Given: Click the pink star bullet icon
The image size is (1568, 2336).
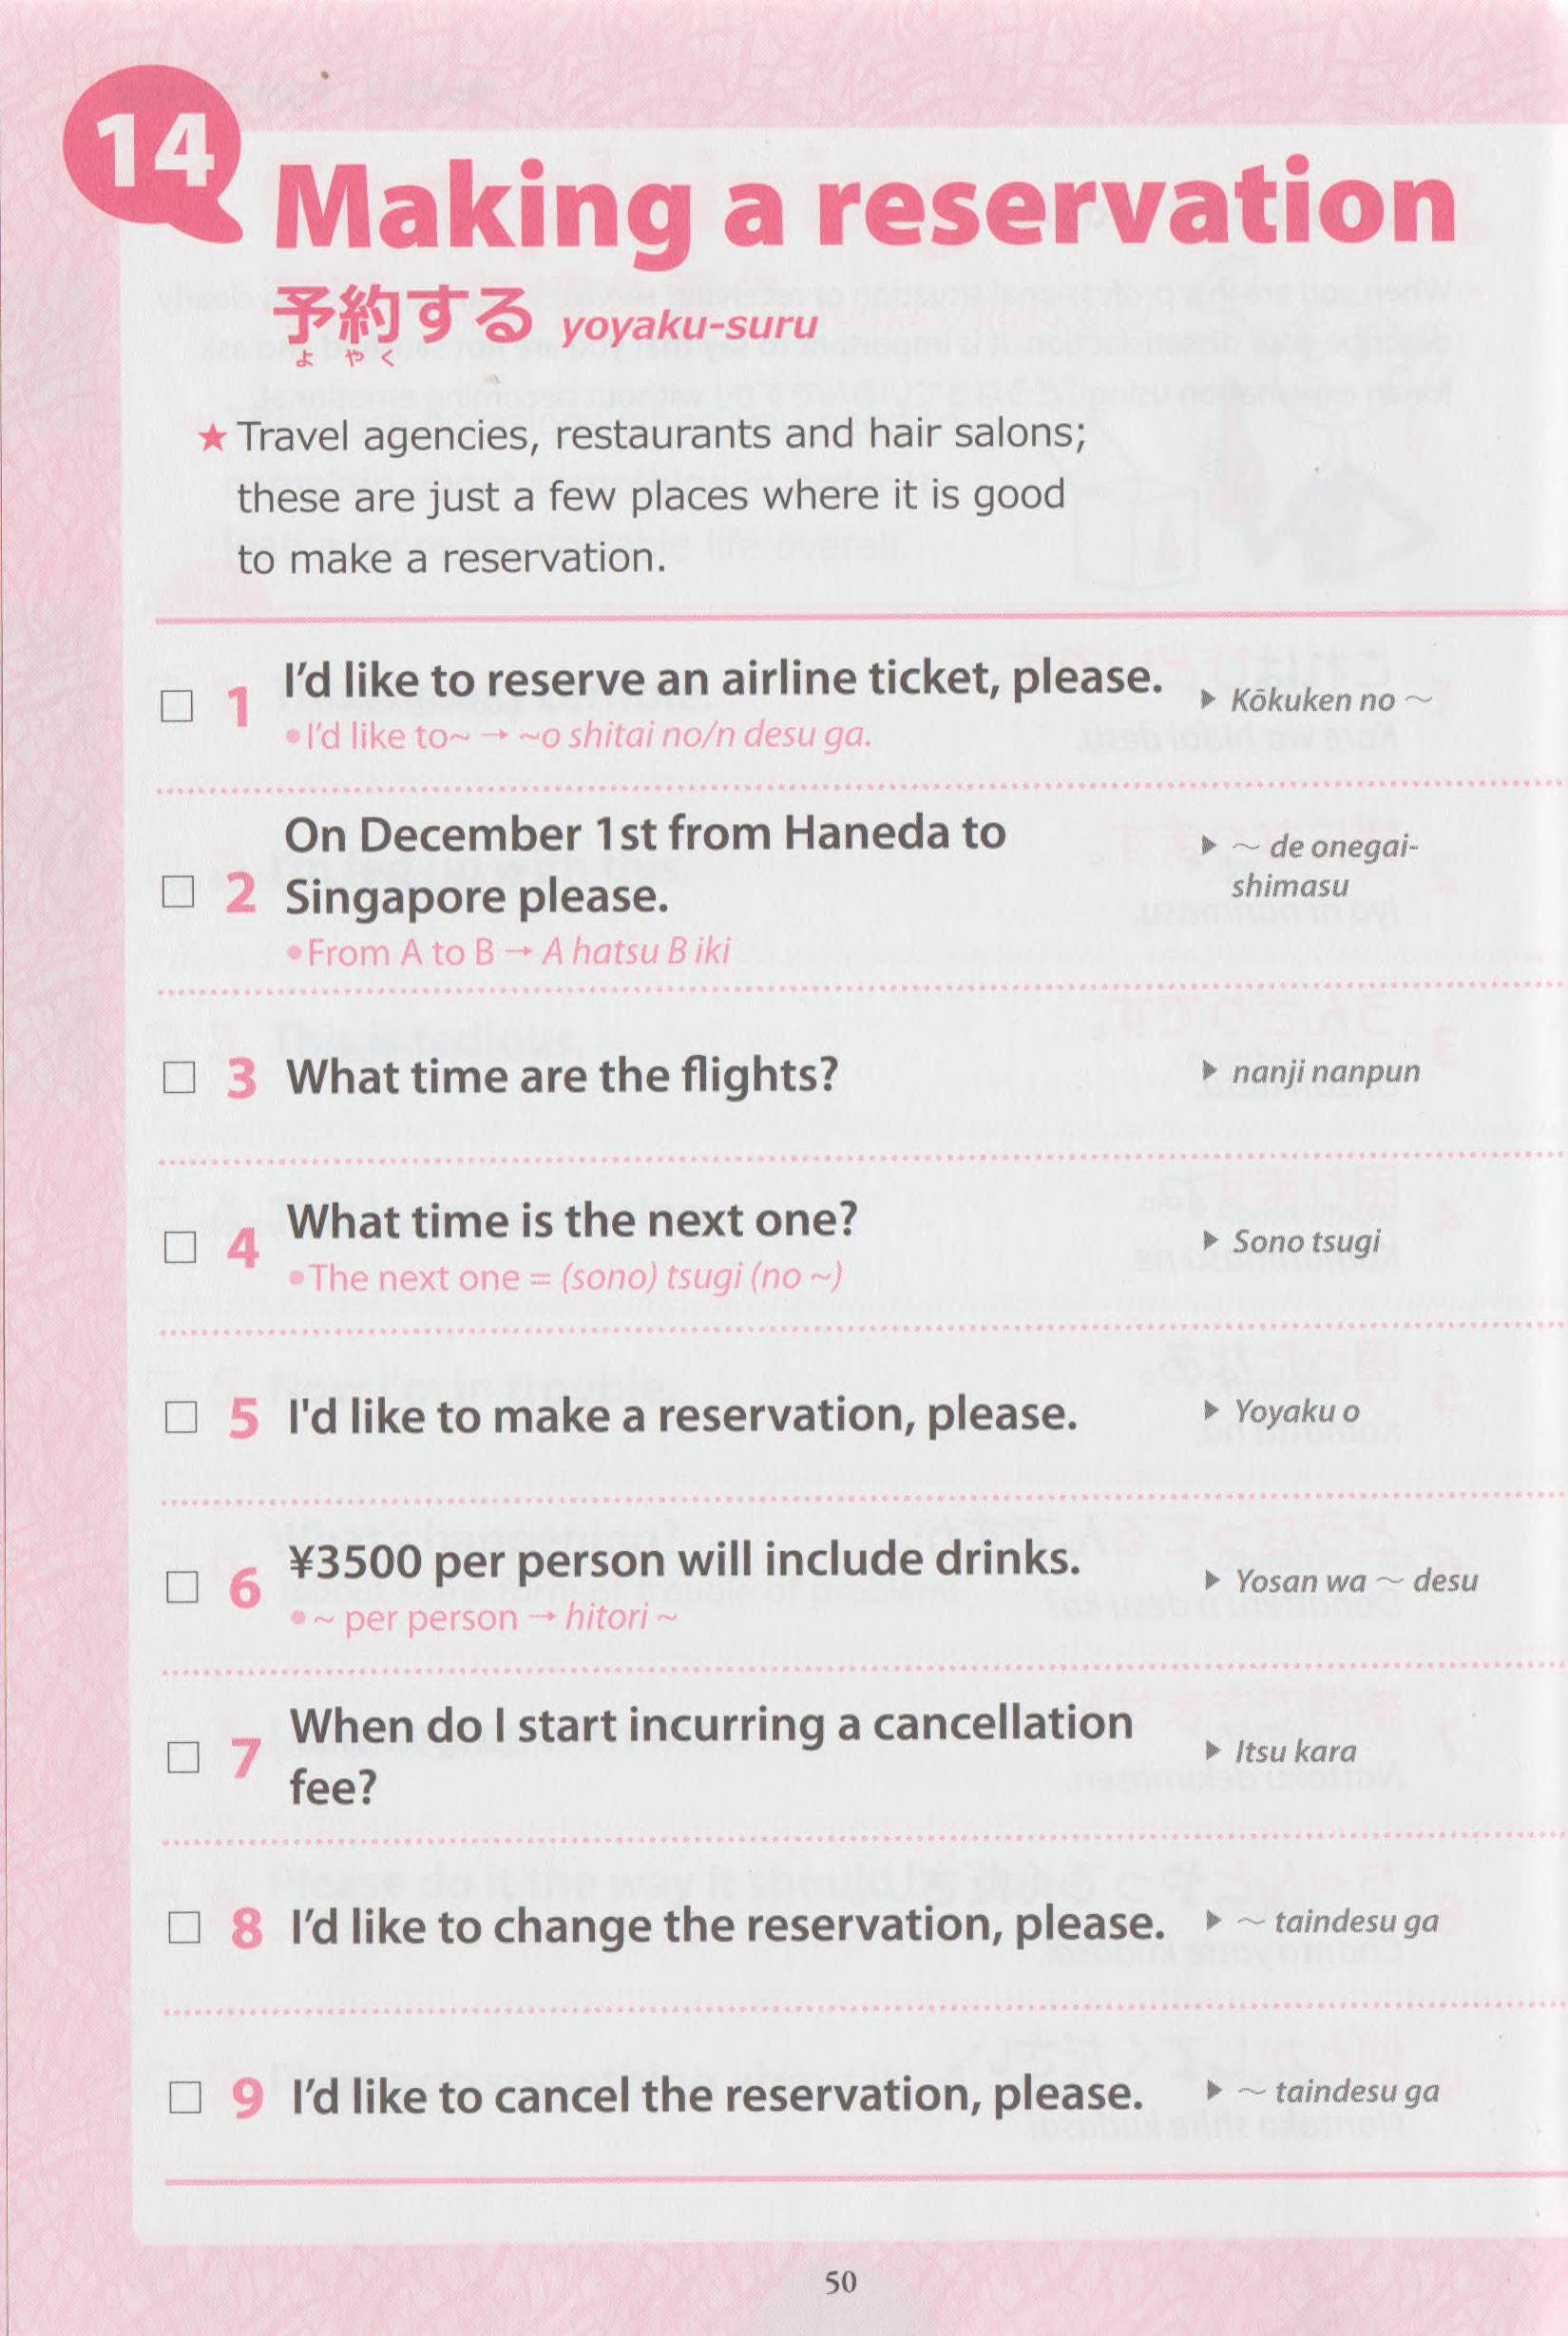Looking at the screenshot, I should click(x=211, y=437).
